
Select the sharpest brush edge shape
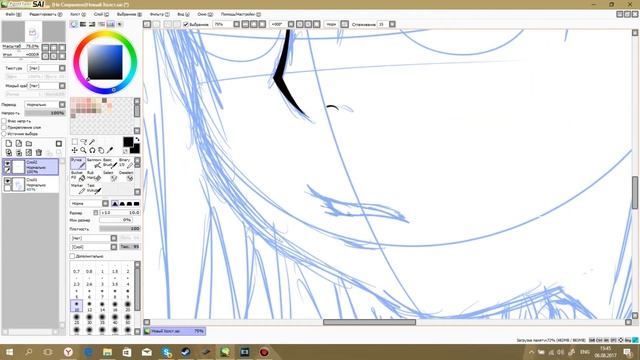[115, 203]
